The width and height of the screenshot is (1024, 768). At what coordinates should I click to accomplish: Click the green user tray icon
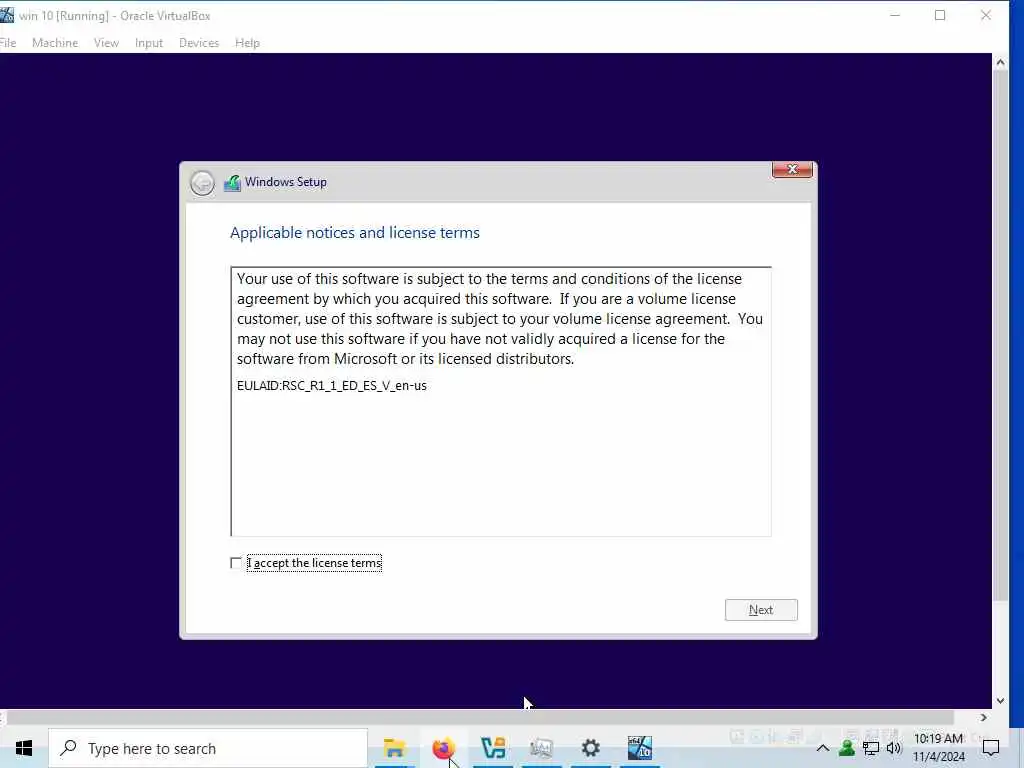(847, 748)
